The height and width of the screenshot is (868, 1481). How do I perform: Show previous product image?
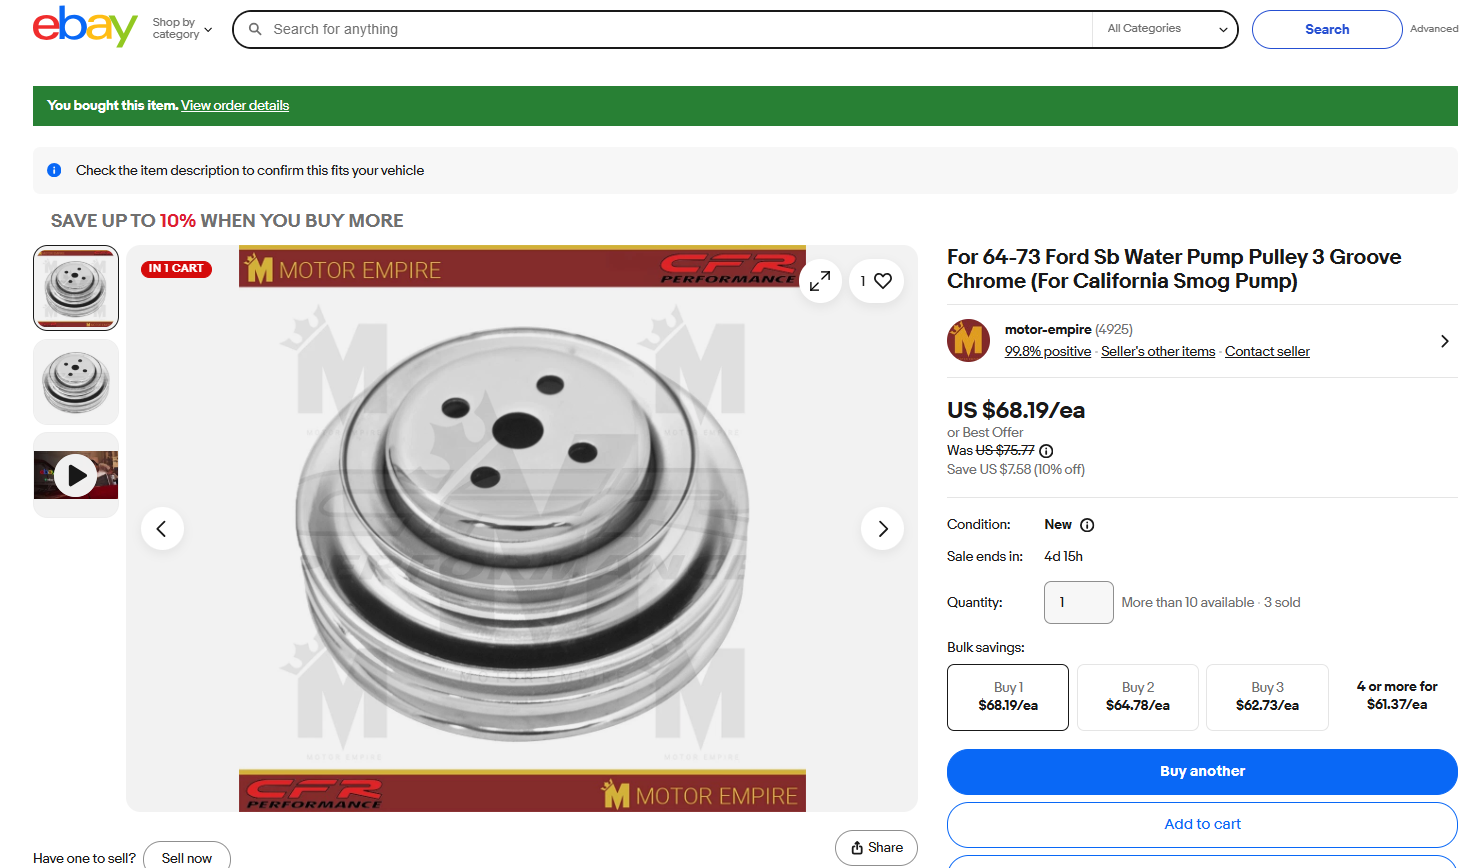pos(162,529)
